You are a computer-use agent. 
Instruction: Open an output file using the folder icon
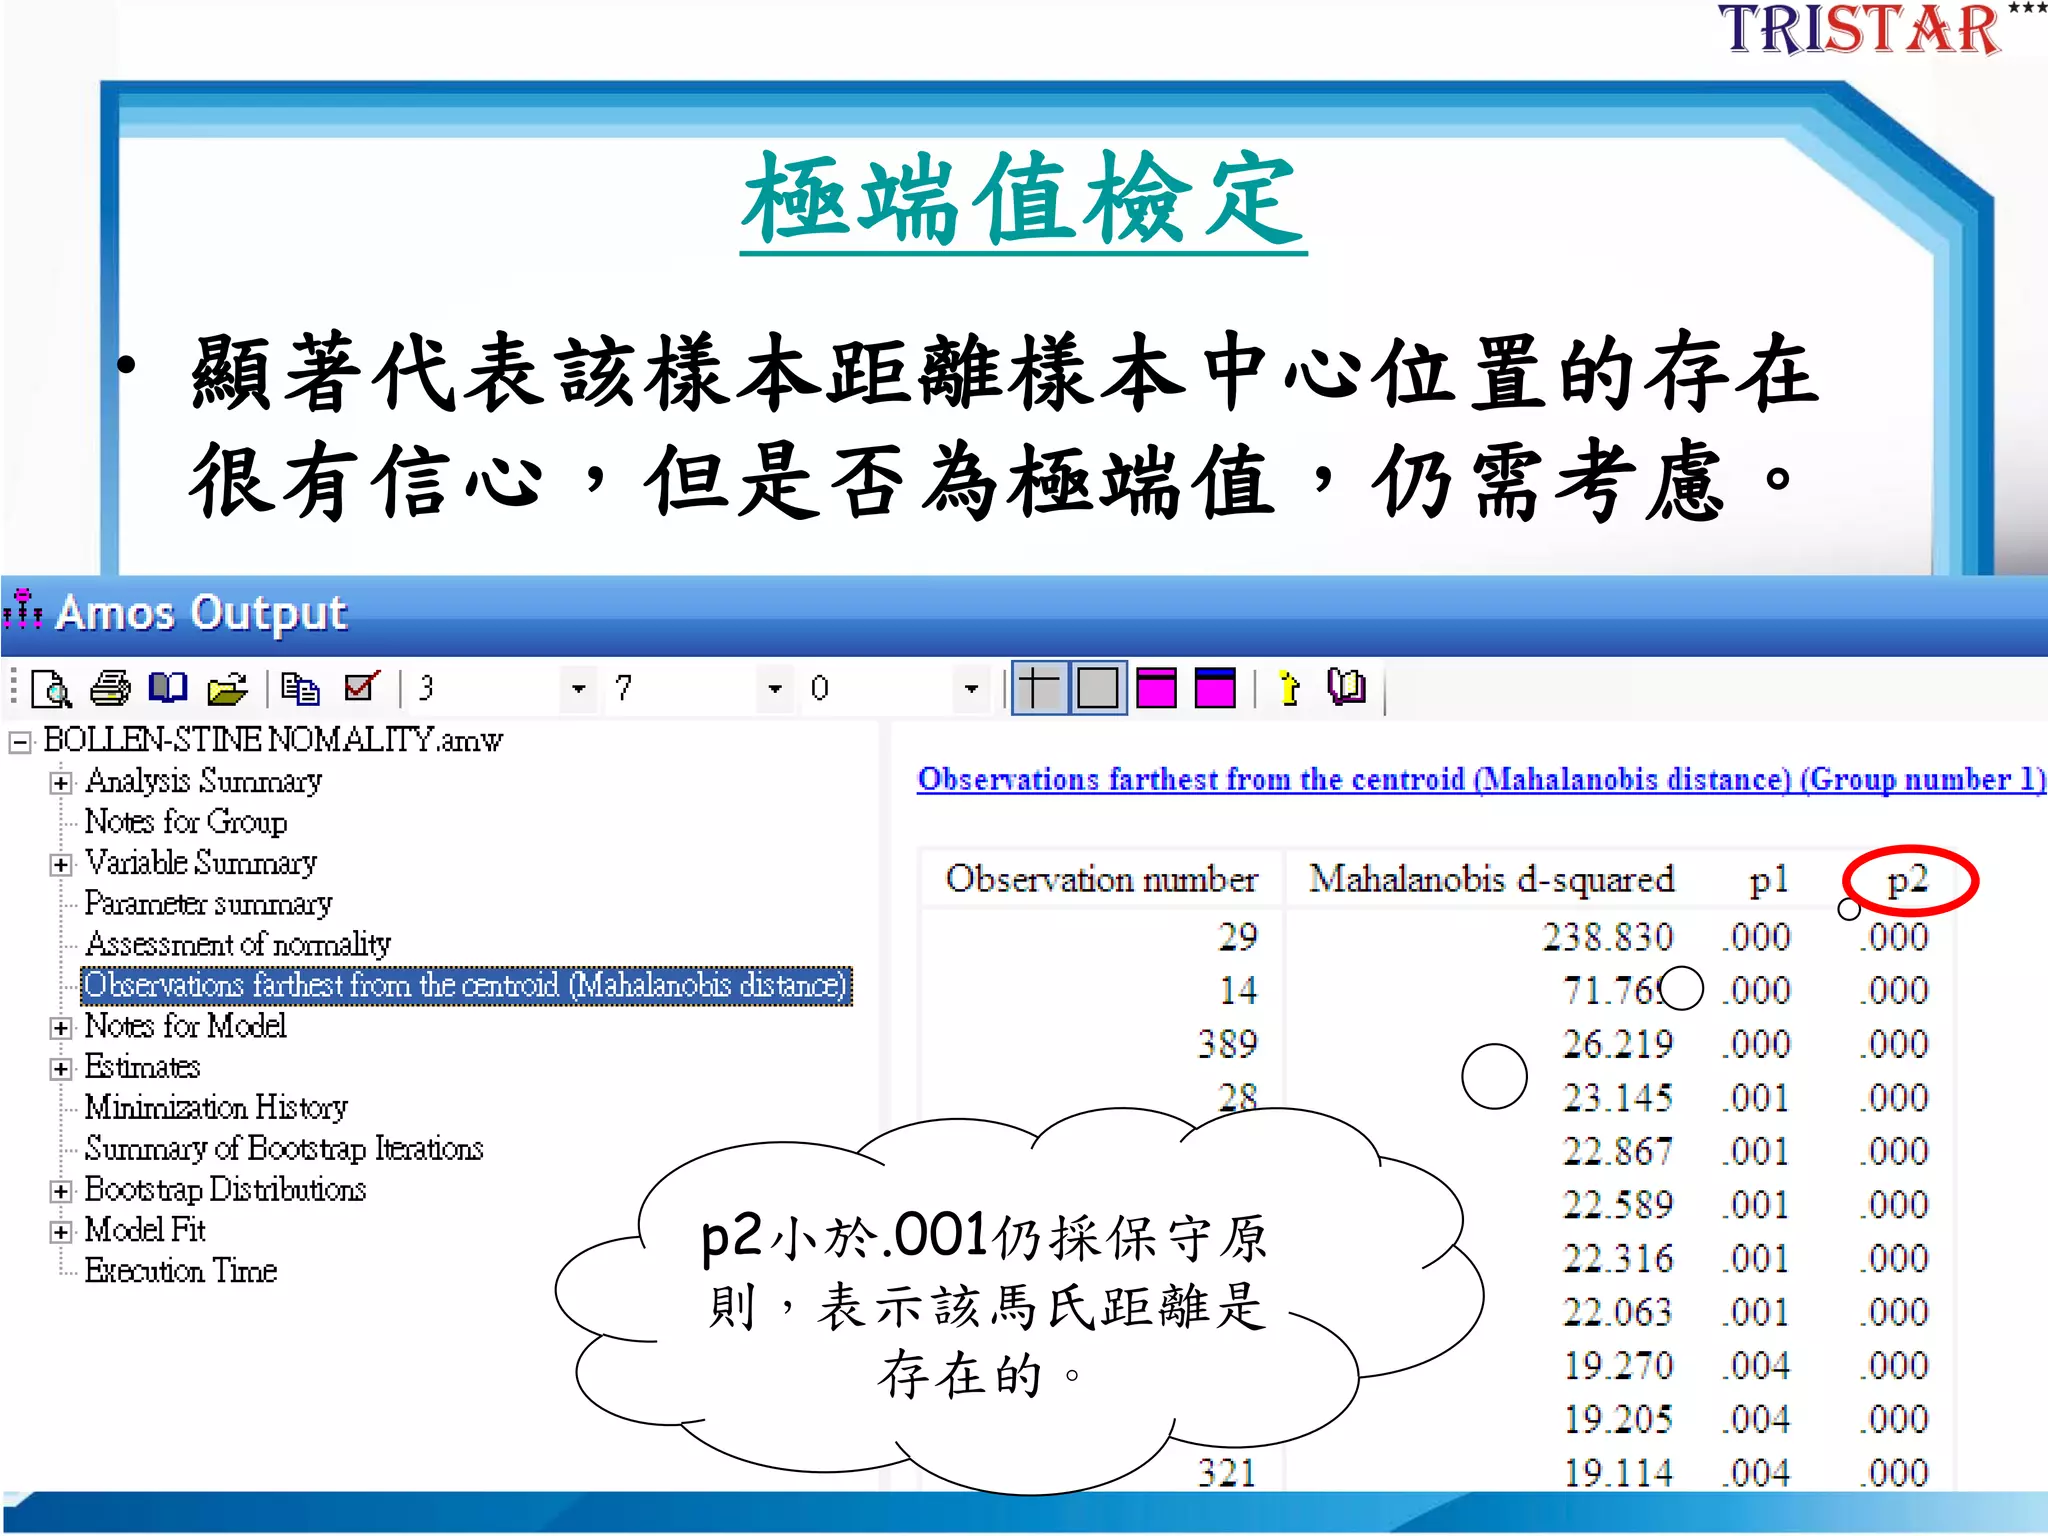(x=227, y=689)
